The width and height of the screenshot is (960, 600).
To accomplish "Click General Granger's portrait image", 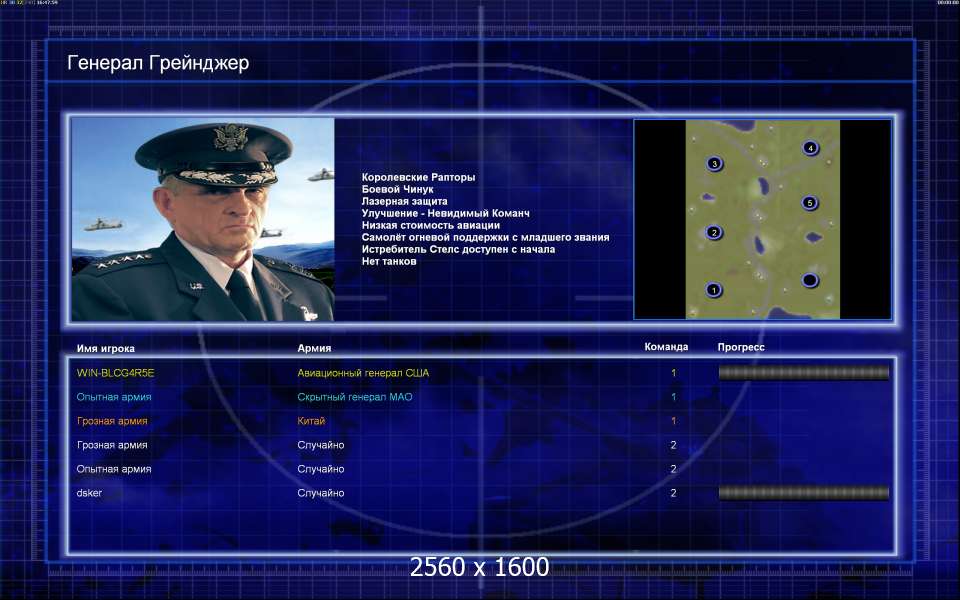I will coord(203,220).
